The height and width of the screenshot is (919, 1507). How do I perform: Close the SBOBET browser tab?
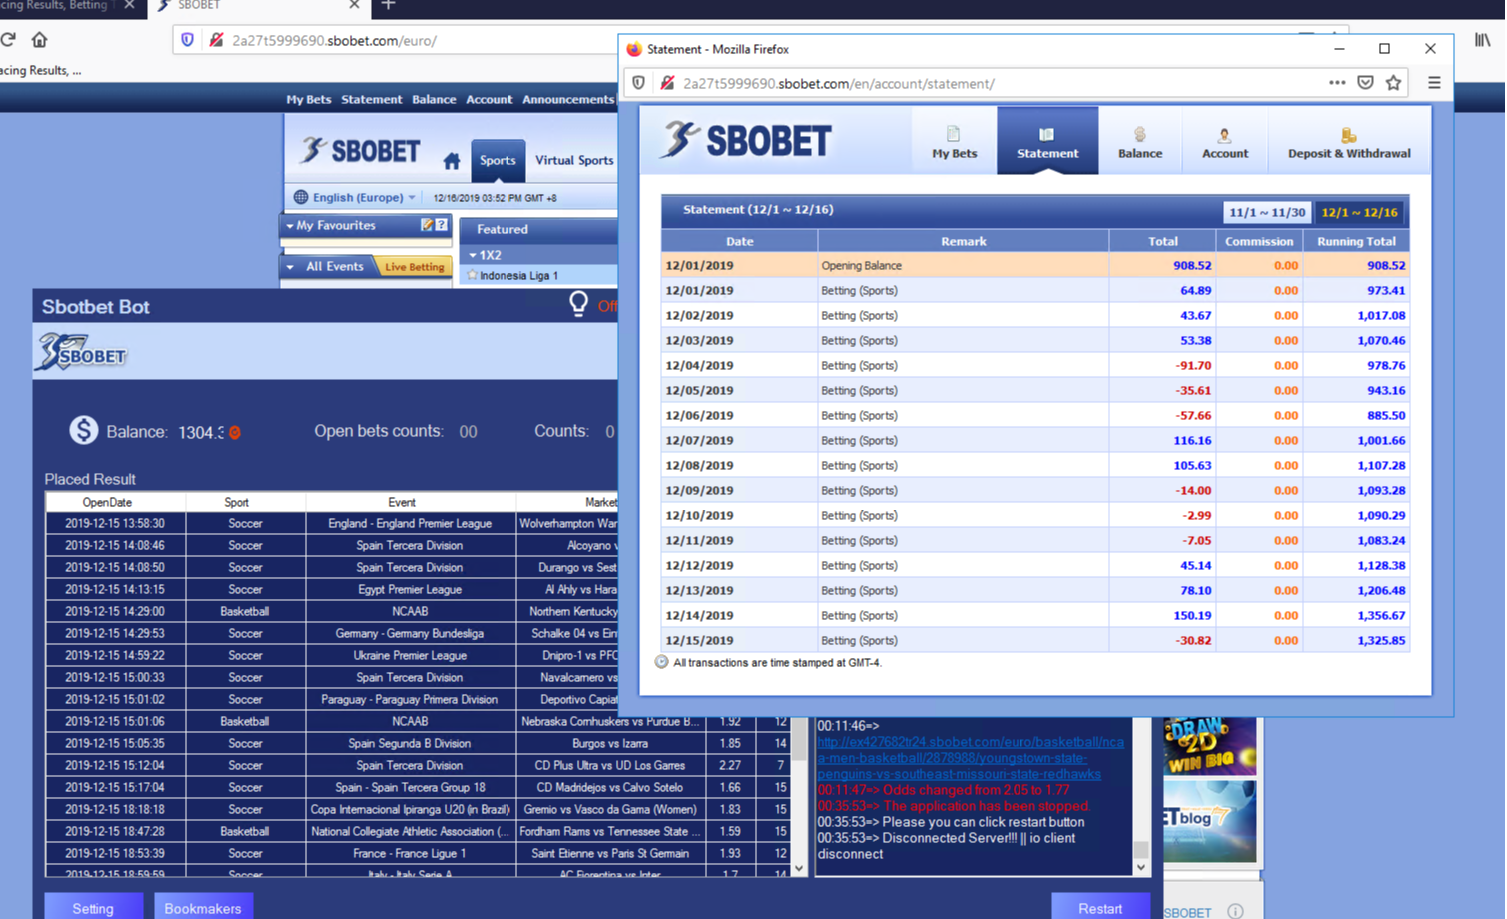click(x=354, y=5)
